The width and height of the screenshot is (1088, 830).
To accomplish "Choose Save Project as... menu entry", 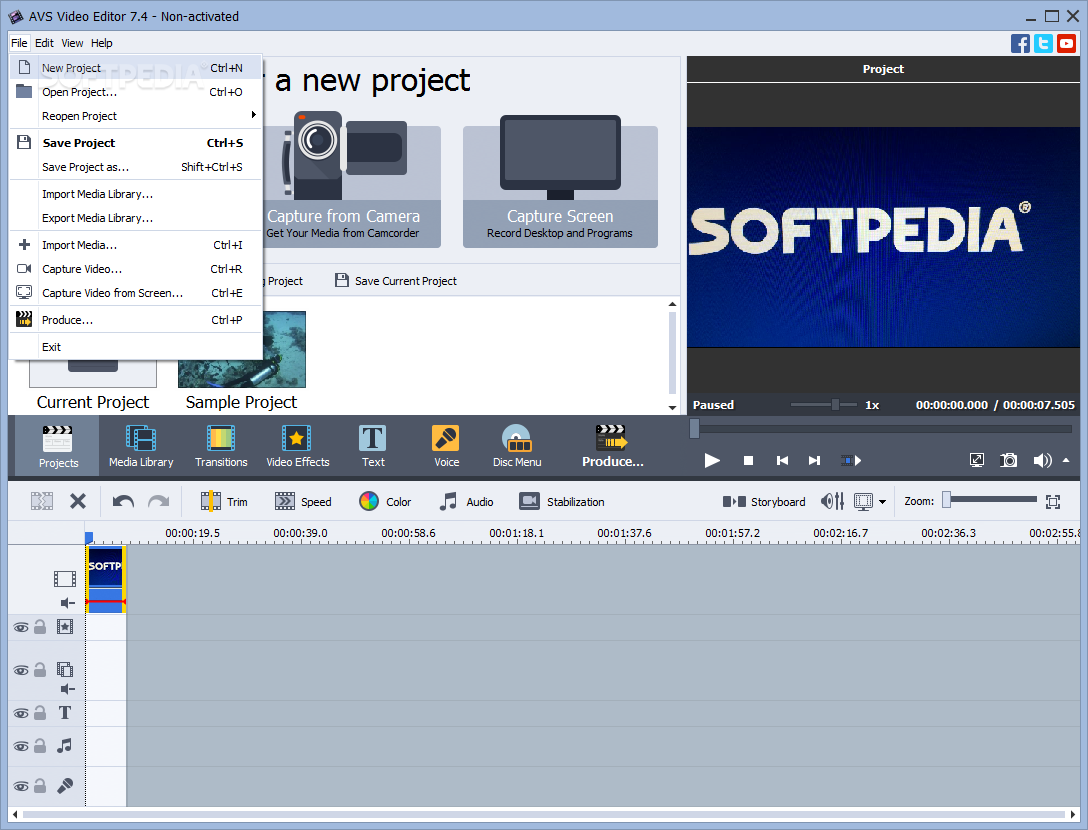I will tap(137, 167).
